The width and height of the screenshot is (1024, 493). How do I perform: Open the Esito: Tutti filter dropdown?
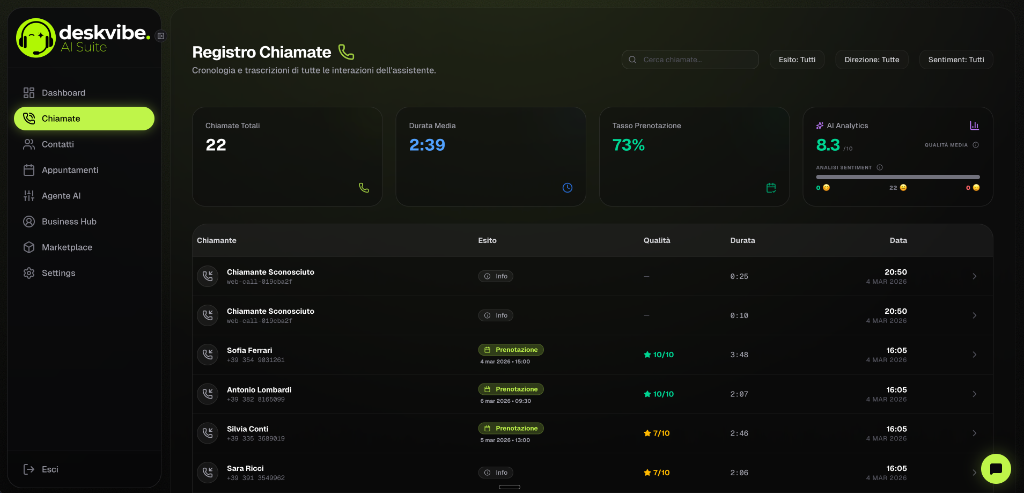[x=797, y=60]
